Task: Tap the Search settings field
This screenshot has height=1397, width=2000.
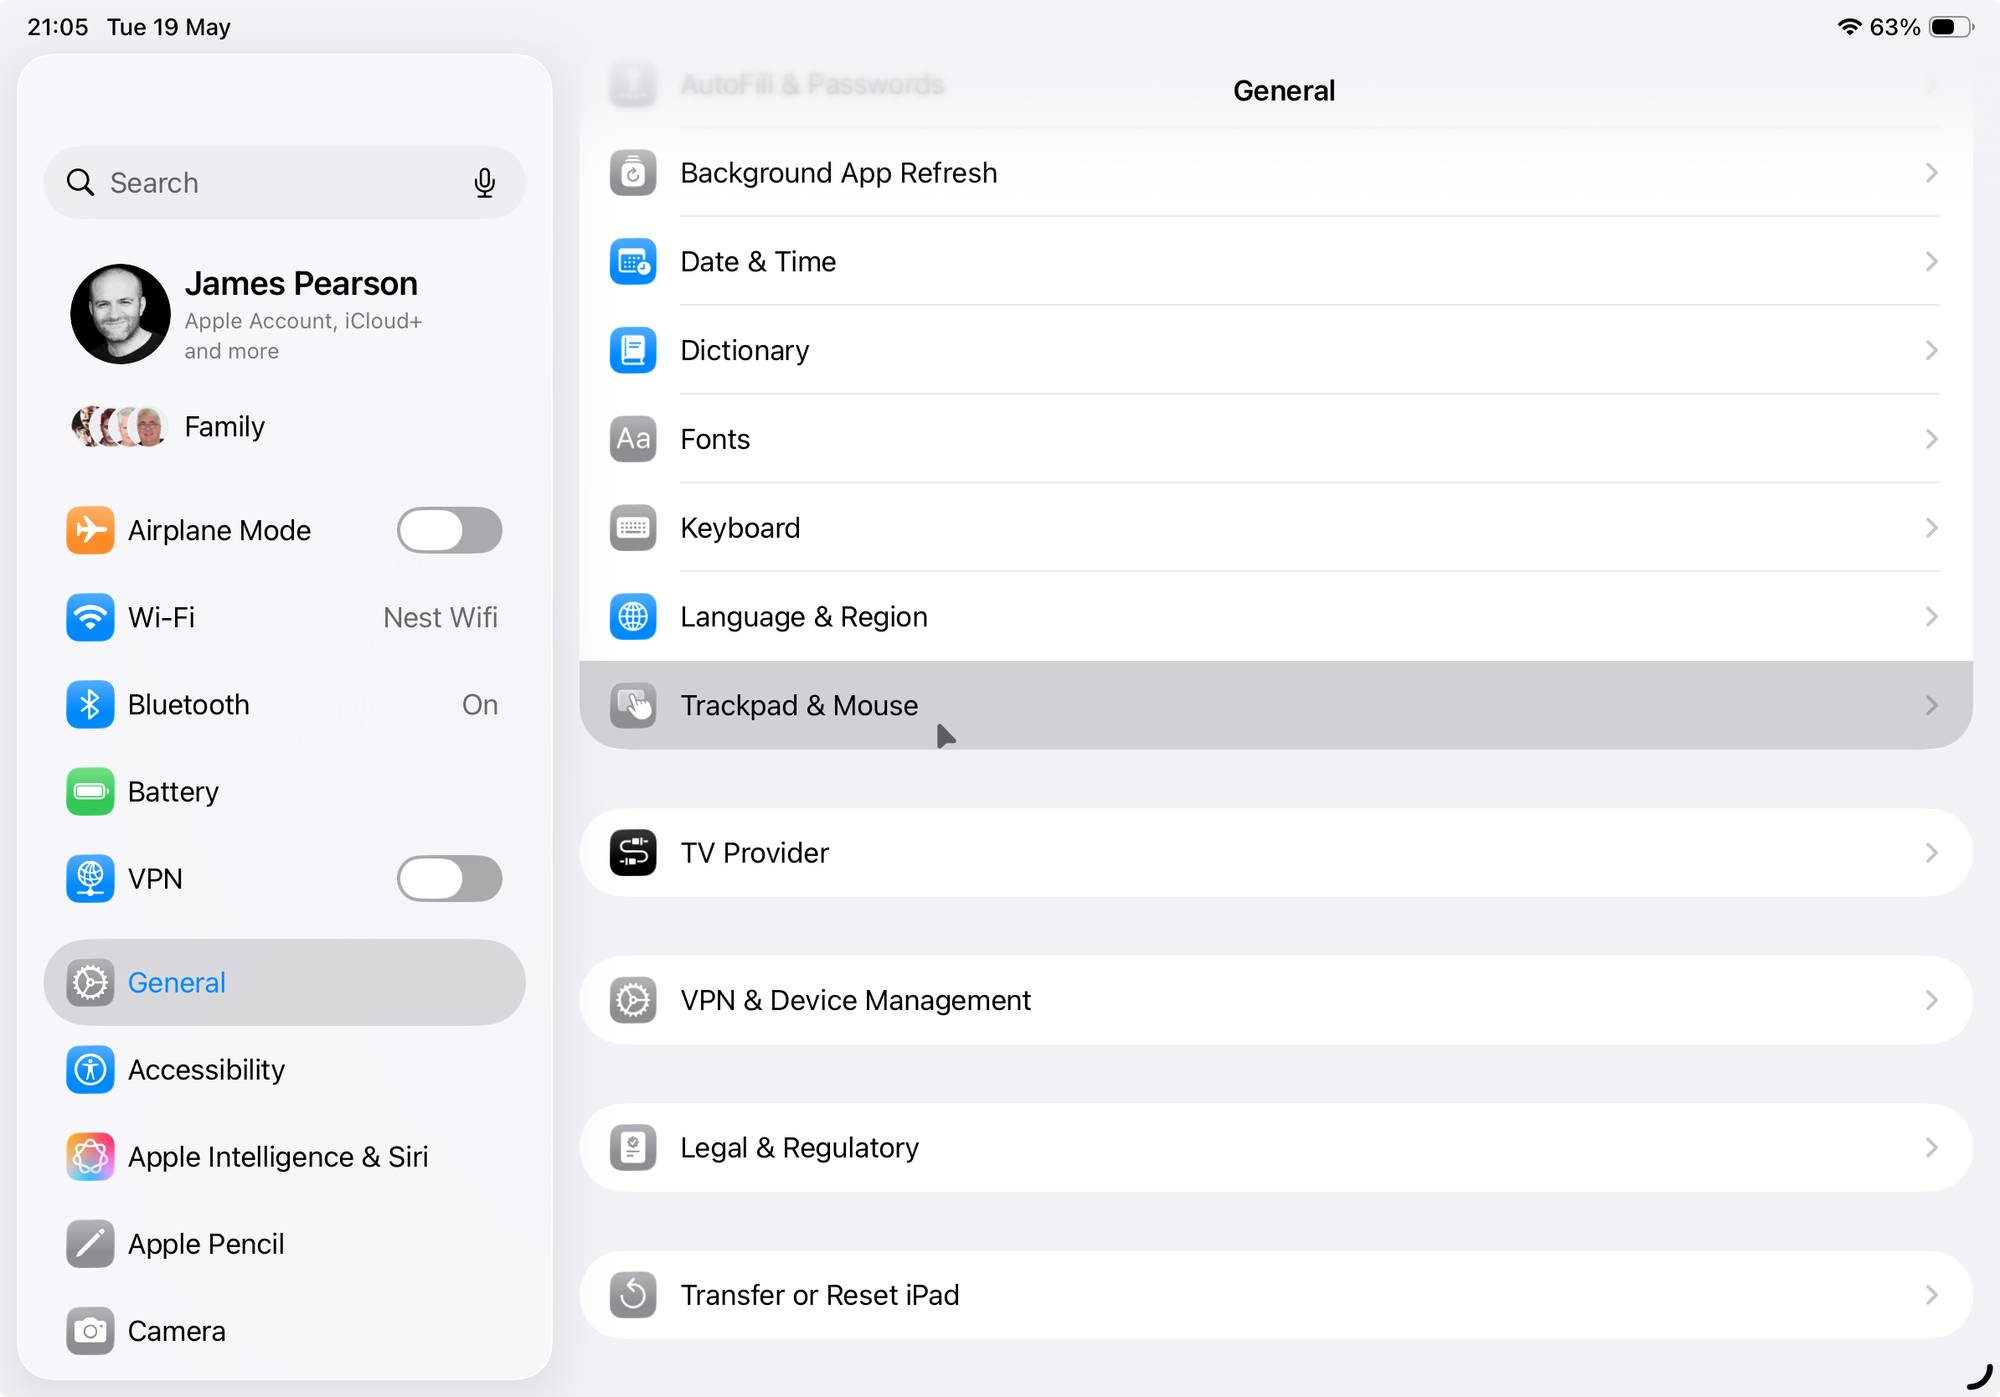Action: click(x=284, y=183)
